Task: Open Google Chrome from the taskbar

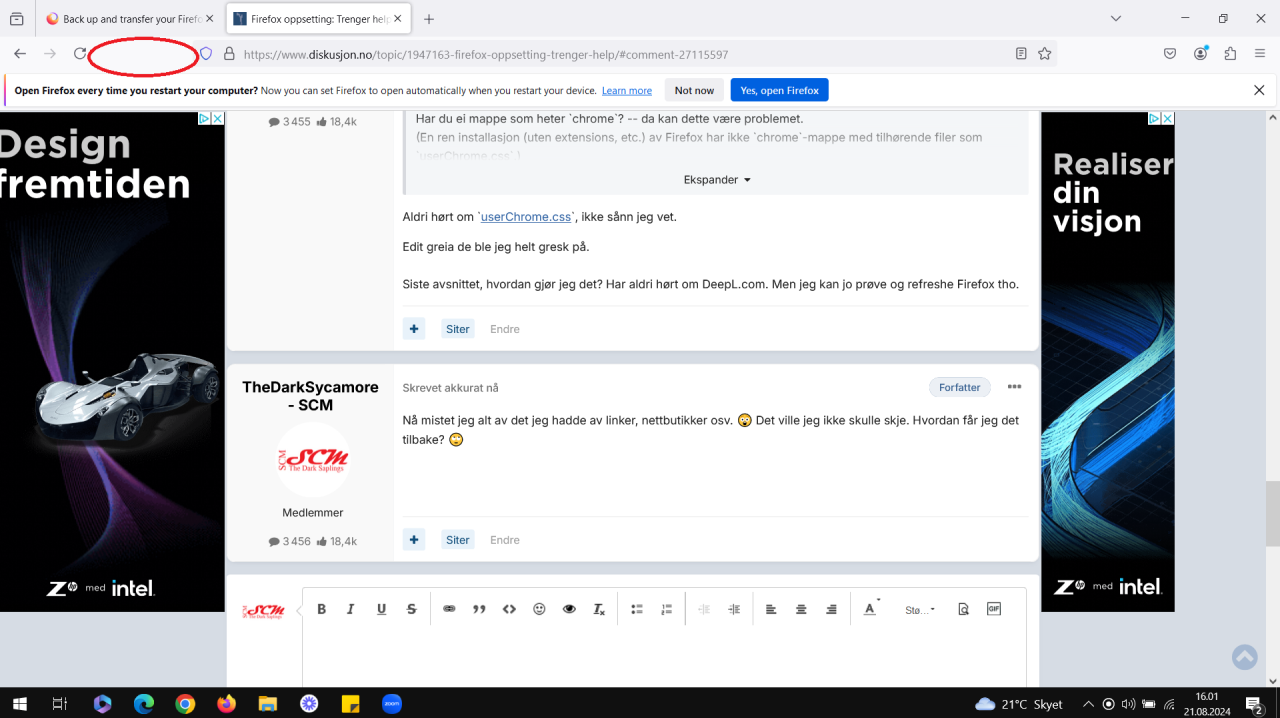Action: coord(185,704)
